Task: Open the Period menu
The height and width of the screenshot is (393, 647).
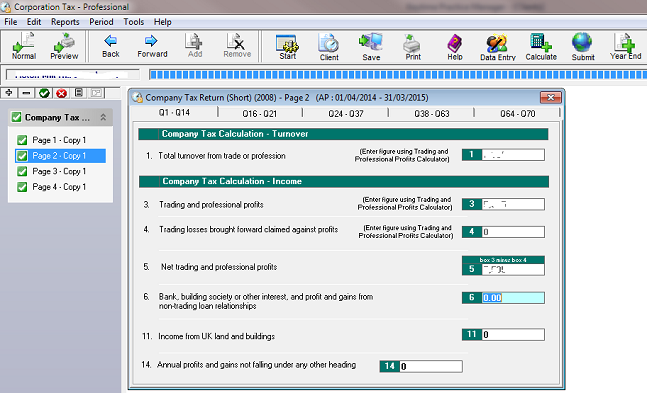Action: [101, 22]
